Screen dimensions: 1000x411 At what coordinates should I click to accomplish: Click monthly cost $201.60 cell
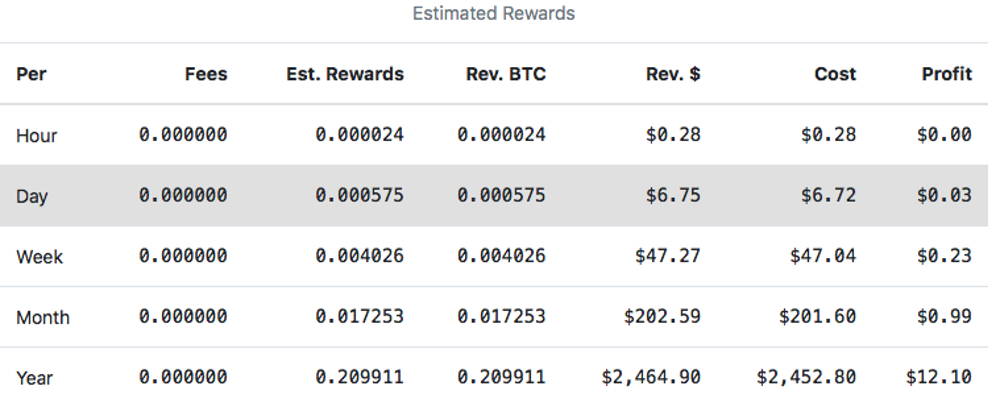tap(818, 317)
